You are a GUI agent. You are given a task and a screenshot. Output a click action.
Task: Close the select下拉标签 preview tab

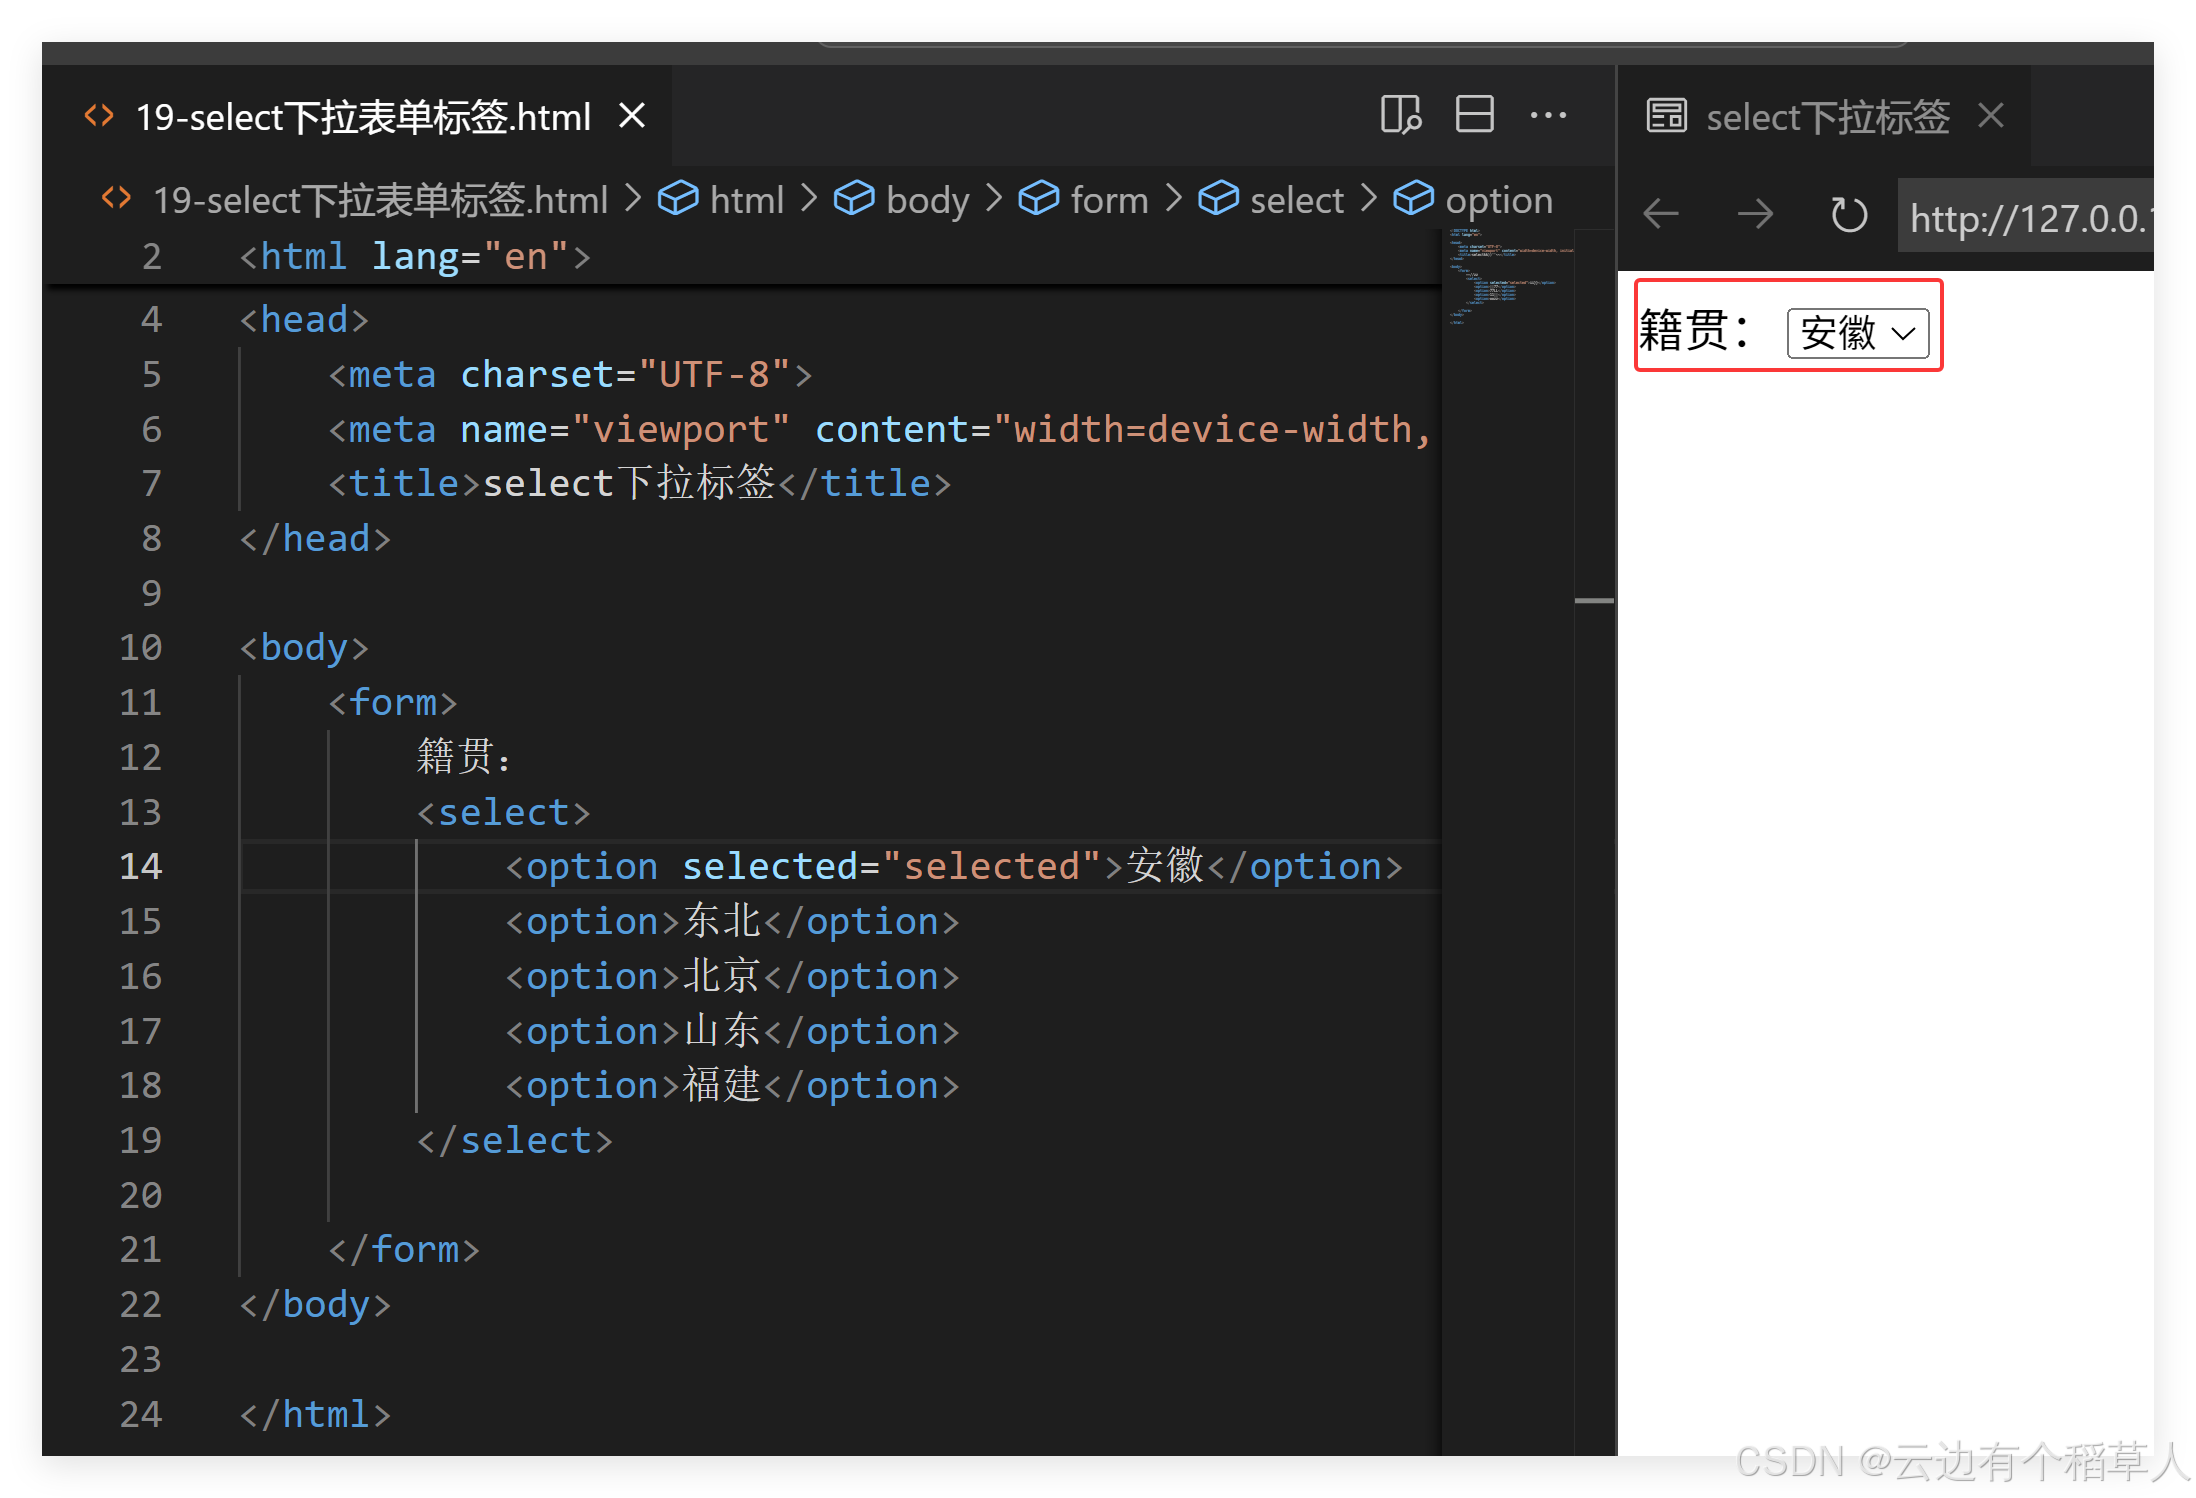1991,116
